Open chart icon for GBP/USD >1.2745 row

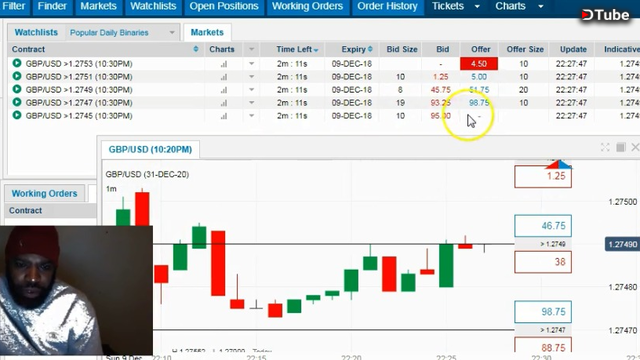[x=224, y=116]
